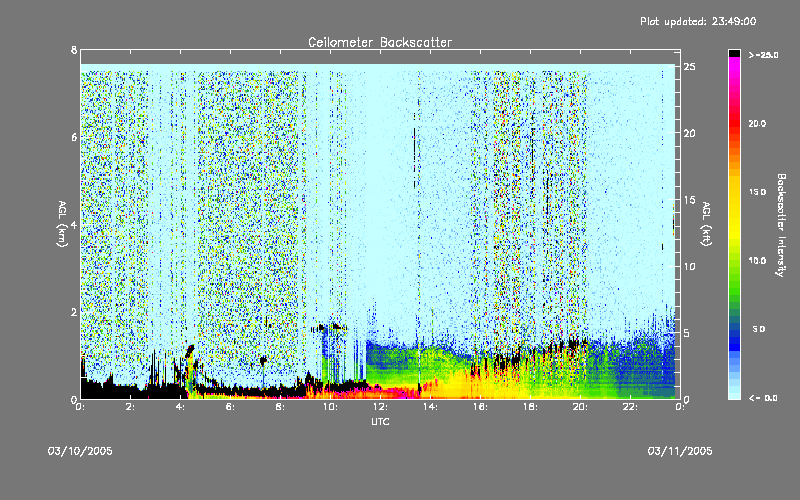800x500 pixels.
Task: Pick the green band of the colorbar
Action: click(x=734, y=276)
